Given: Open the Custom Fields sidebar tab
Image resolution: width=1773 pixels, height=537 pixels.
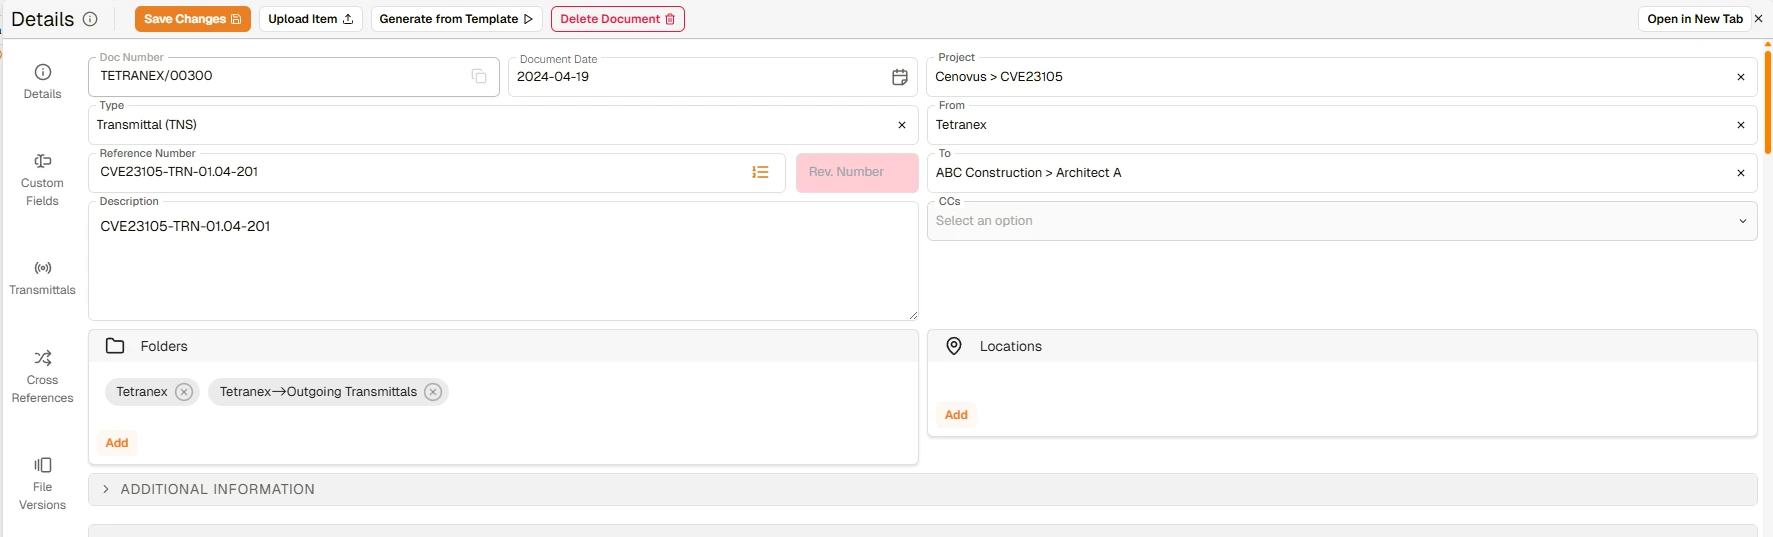Looking at the screenshot, I should [x=42, y=180].
